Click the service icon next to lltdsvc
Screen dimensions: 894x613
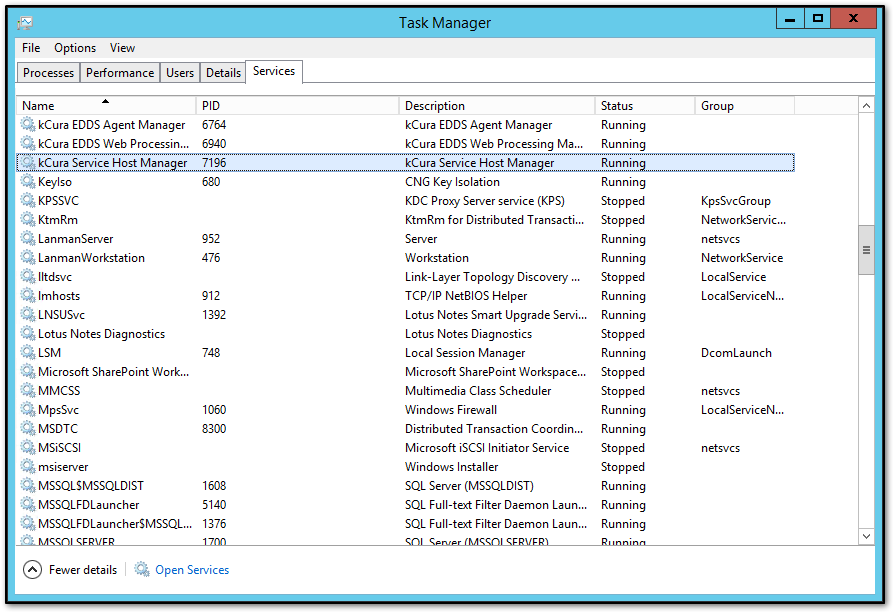pos(27,277)
